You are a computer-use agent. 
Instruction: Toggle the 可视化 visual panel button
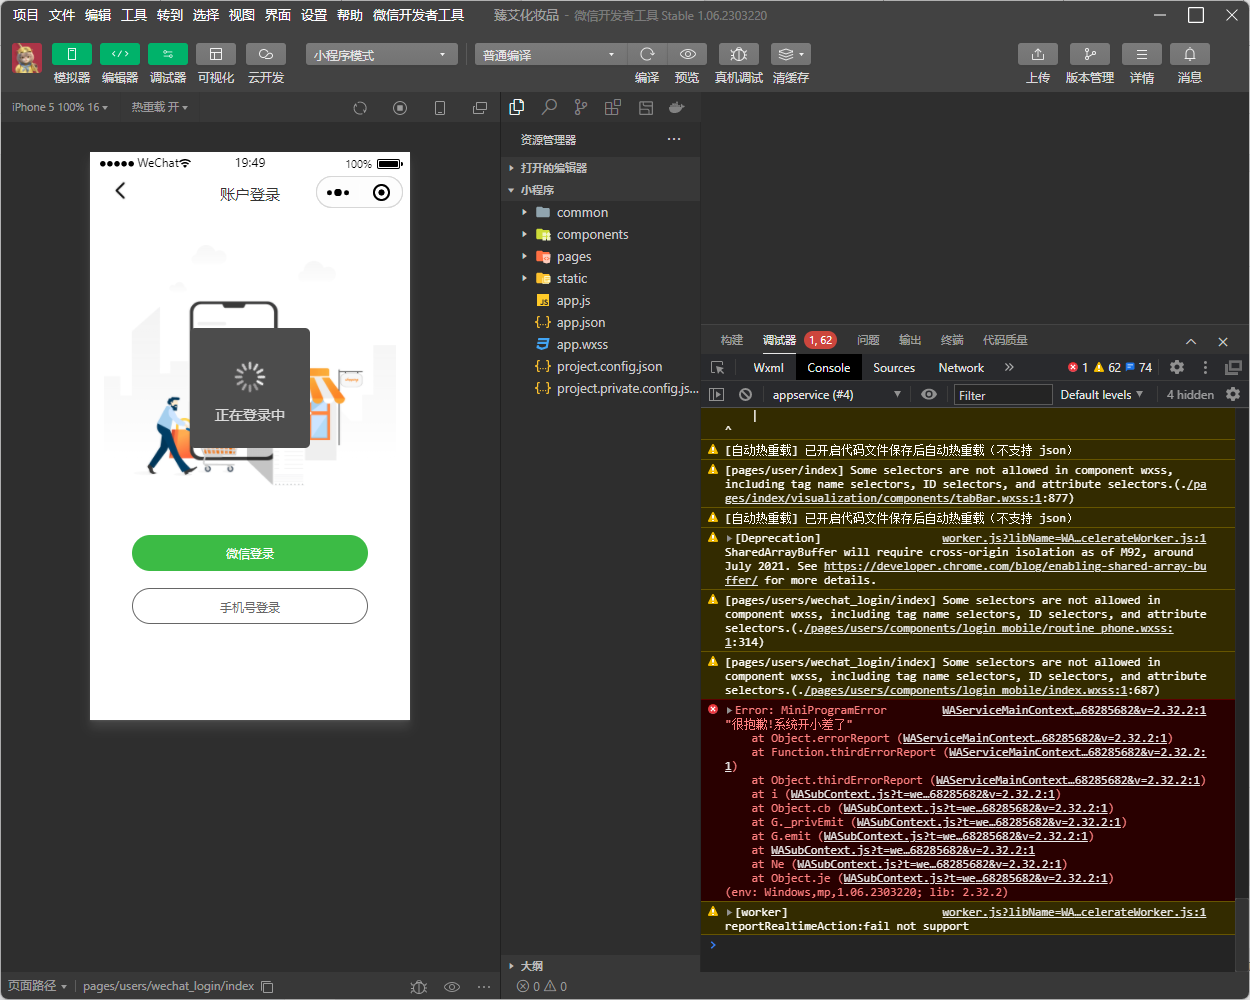click(x=216, y=54)
